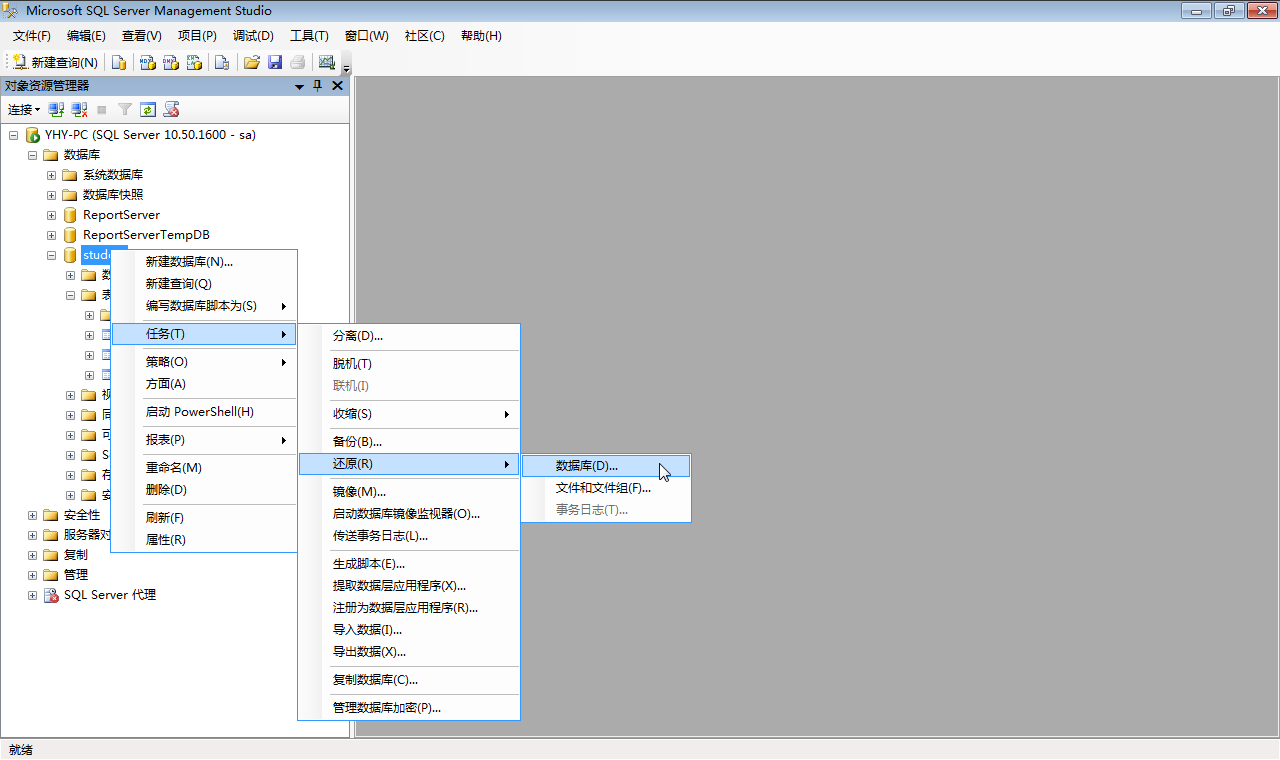
Task: Expand the 复制 folder
Action: coord(32,555)
